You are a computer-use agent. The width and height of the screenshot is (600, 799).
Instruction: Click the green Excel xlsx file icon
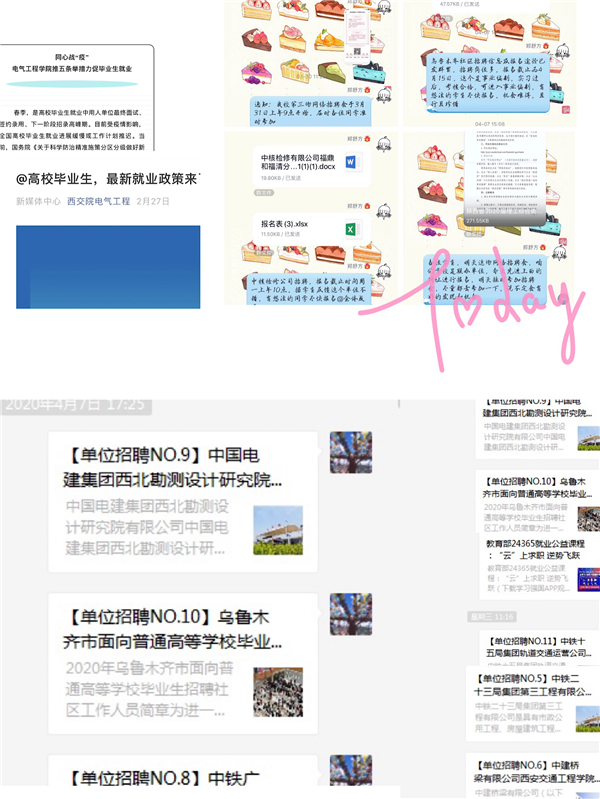351,230
